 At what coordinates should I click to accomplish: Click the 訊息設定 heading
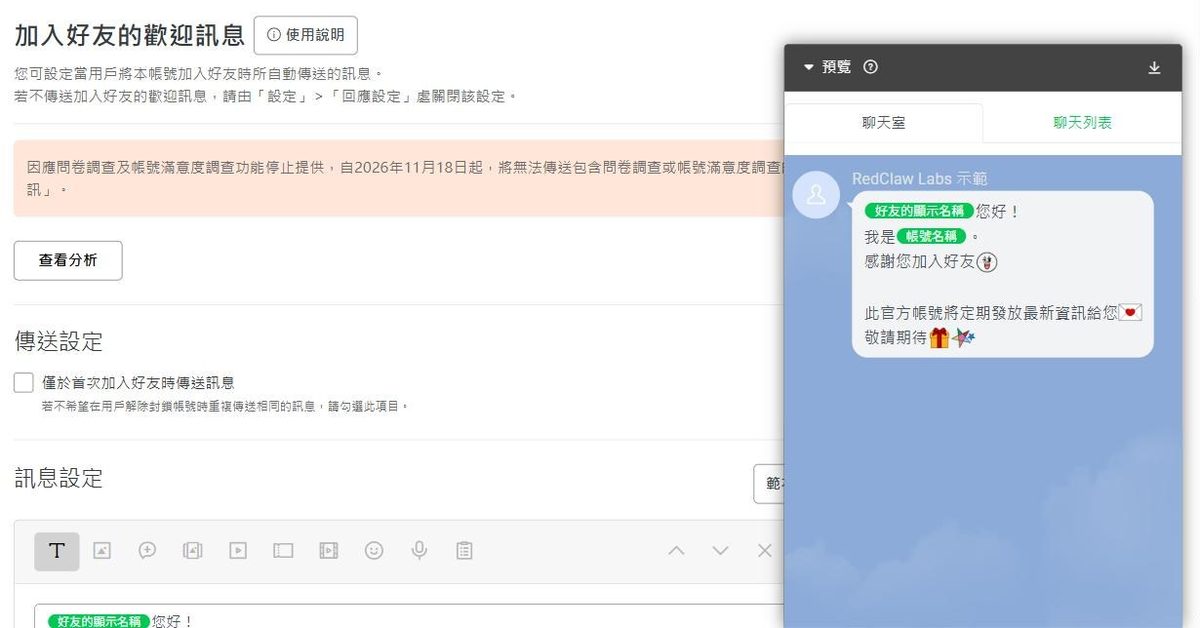59,478
